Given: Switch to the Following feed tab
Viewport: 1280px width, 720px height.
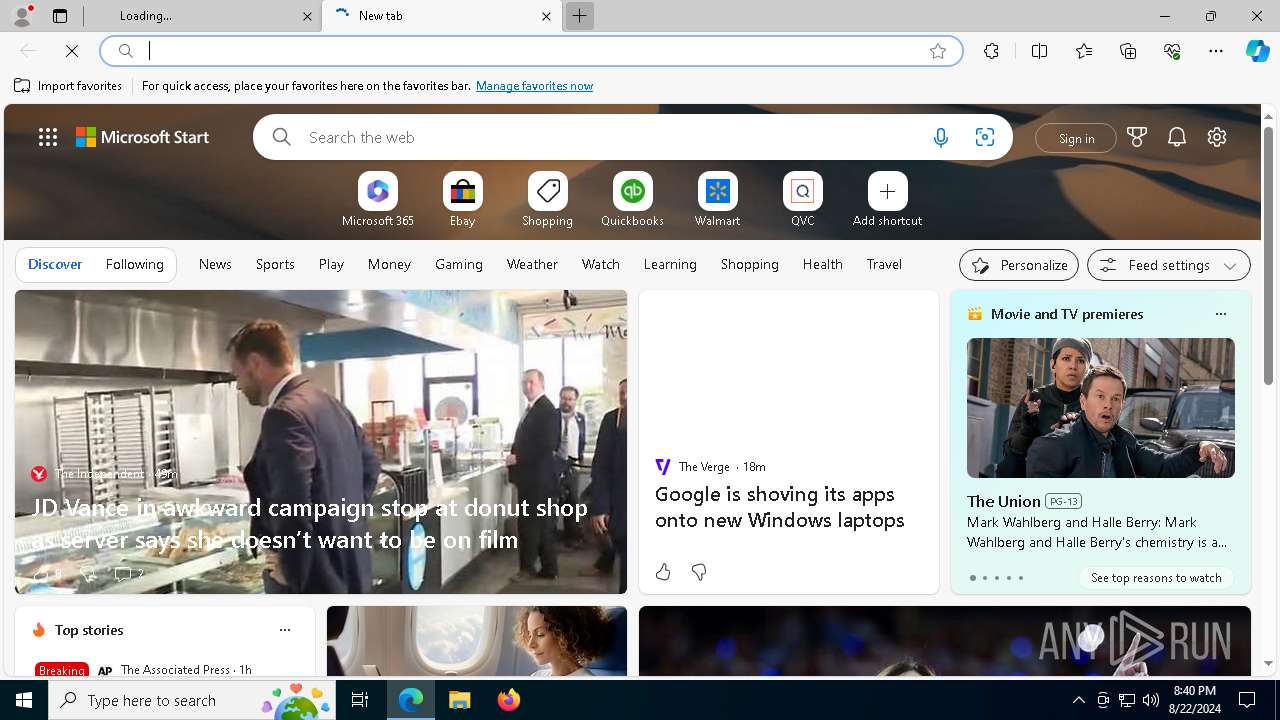Looking at the screenshot, I should pyautogui.click(x=134, y=264).
